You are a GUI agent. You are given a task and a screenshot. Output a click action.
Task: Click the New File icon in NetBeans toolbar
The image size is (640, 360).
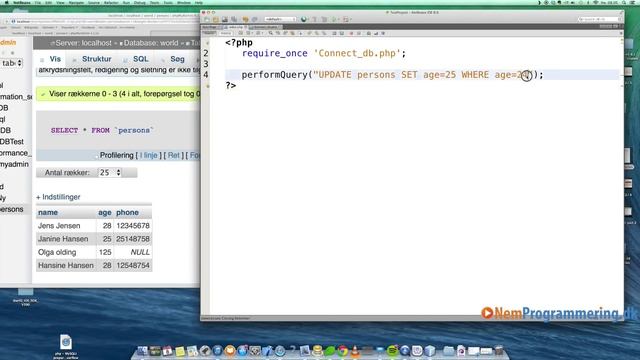(207, 19)
